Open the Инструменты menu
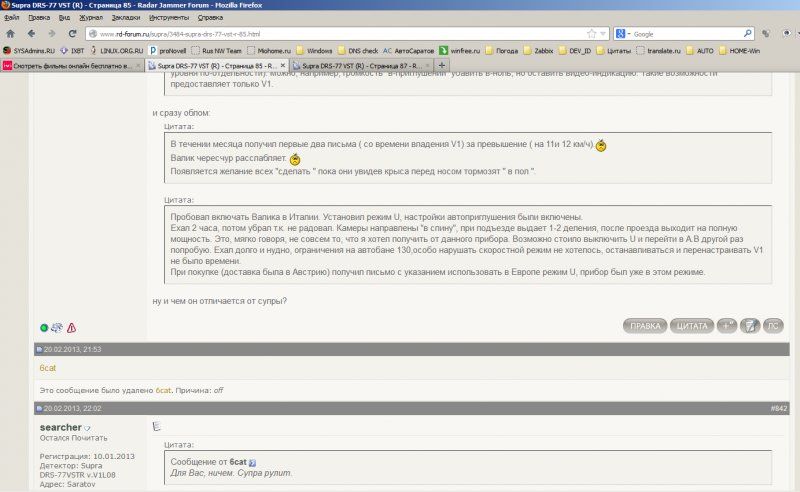800x492 pixels. [x=169, y=18]
